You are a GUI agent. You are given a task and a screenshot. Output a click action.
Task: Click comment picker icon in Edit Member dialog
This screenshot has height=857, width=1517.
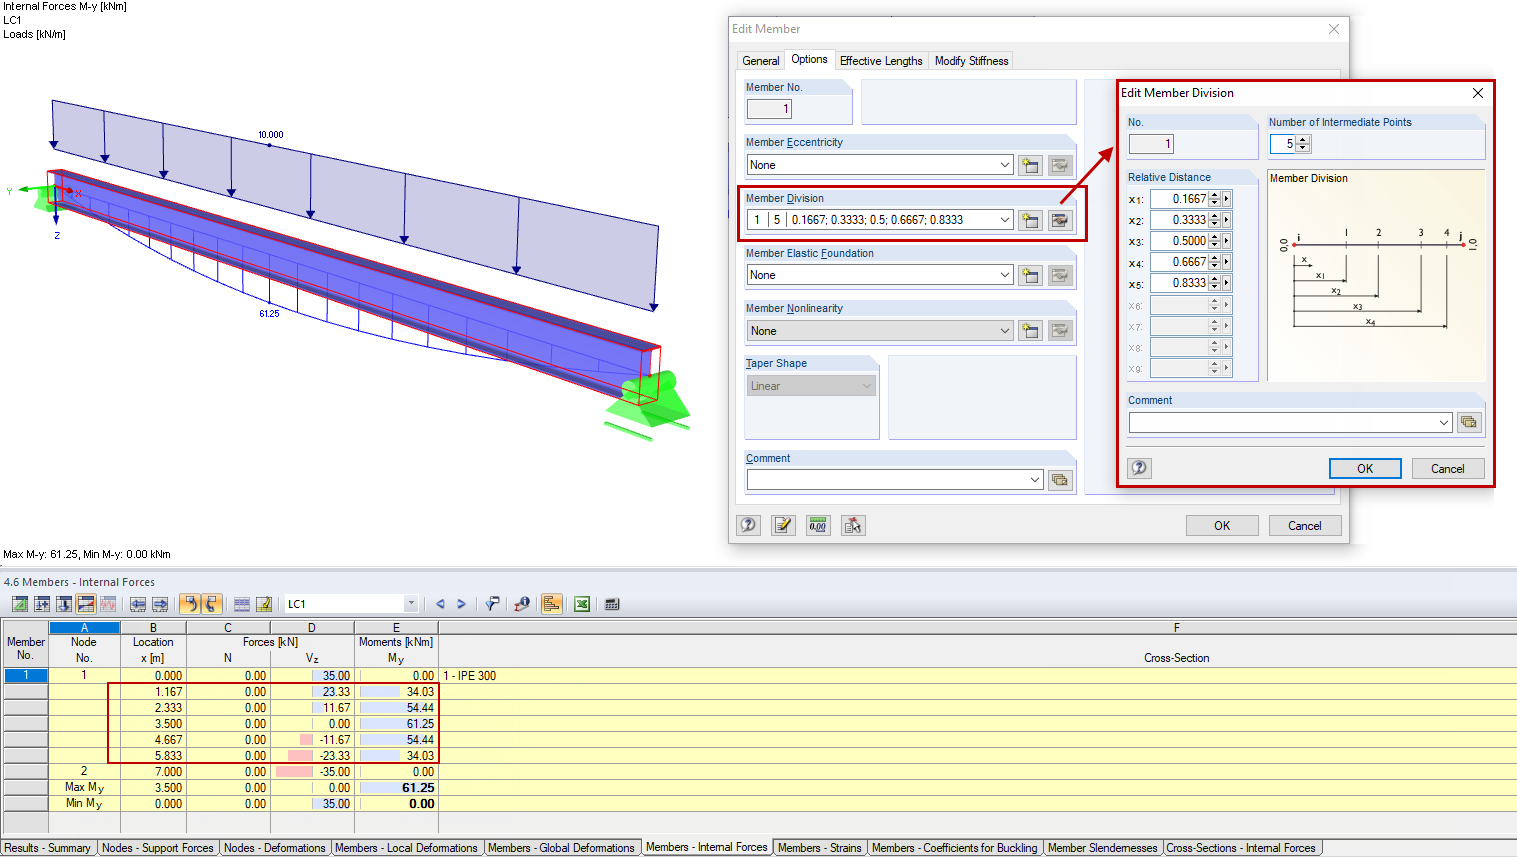pyautogui.click(x=1060, y=480)
